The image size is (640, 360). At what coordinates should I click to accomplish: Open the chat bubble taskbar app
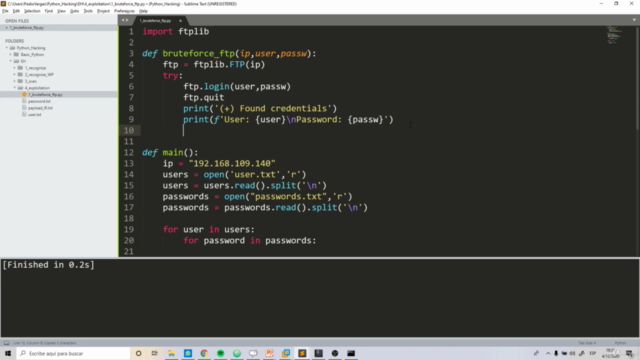click(x=253, y=353)
